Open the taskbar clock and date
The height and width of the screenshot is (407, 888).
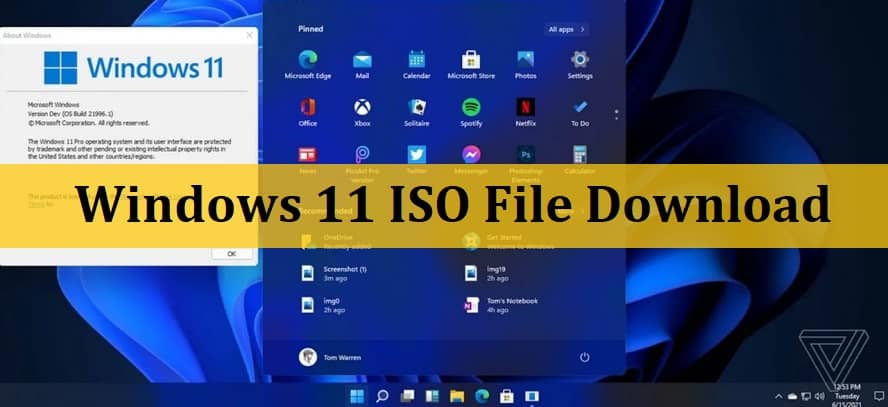[847, 396]
